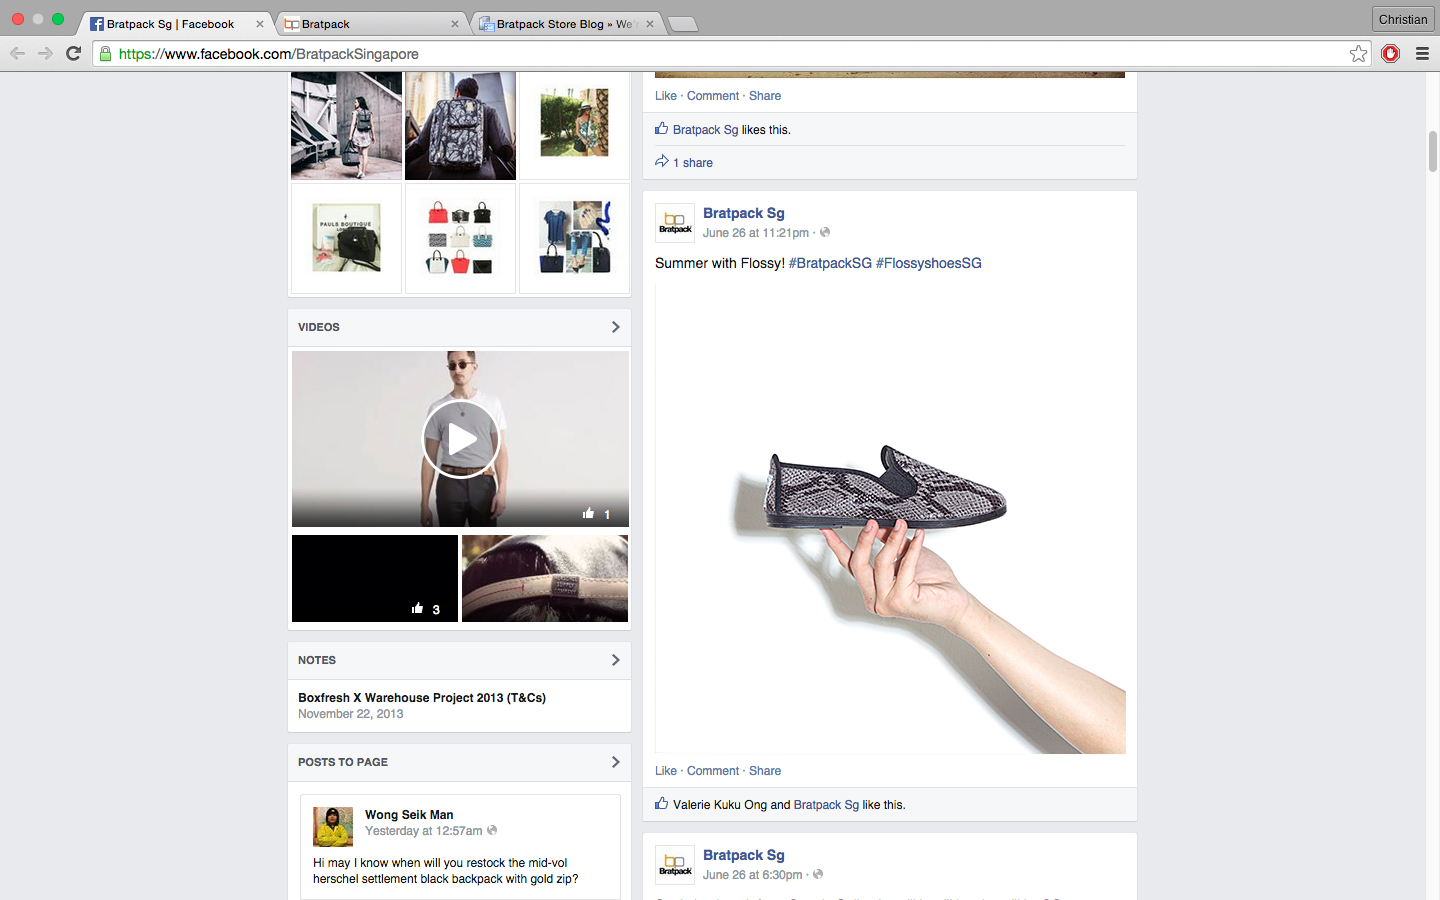
Task: Open a new browser tab
Action: [682, 24]
